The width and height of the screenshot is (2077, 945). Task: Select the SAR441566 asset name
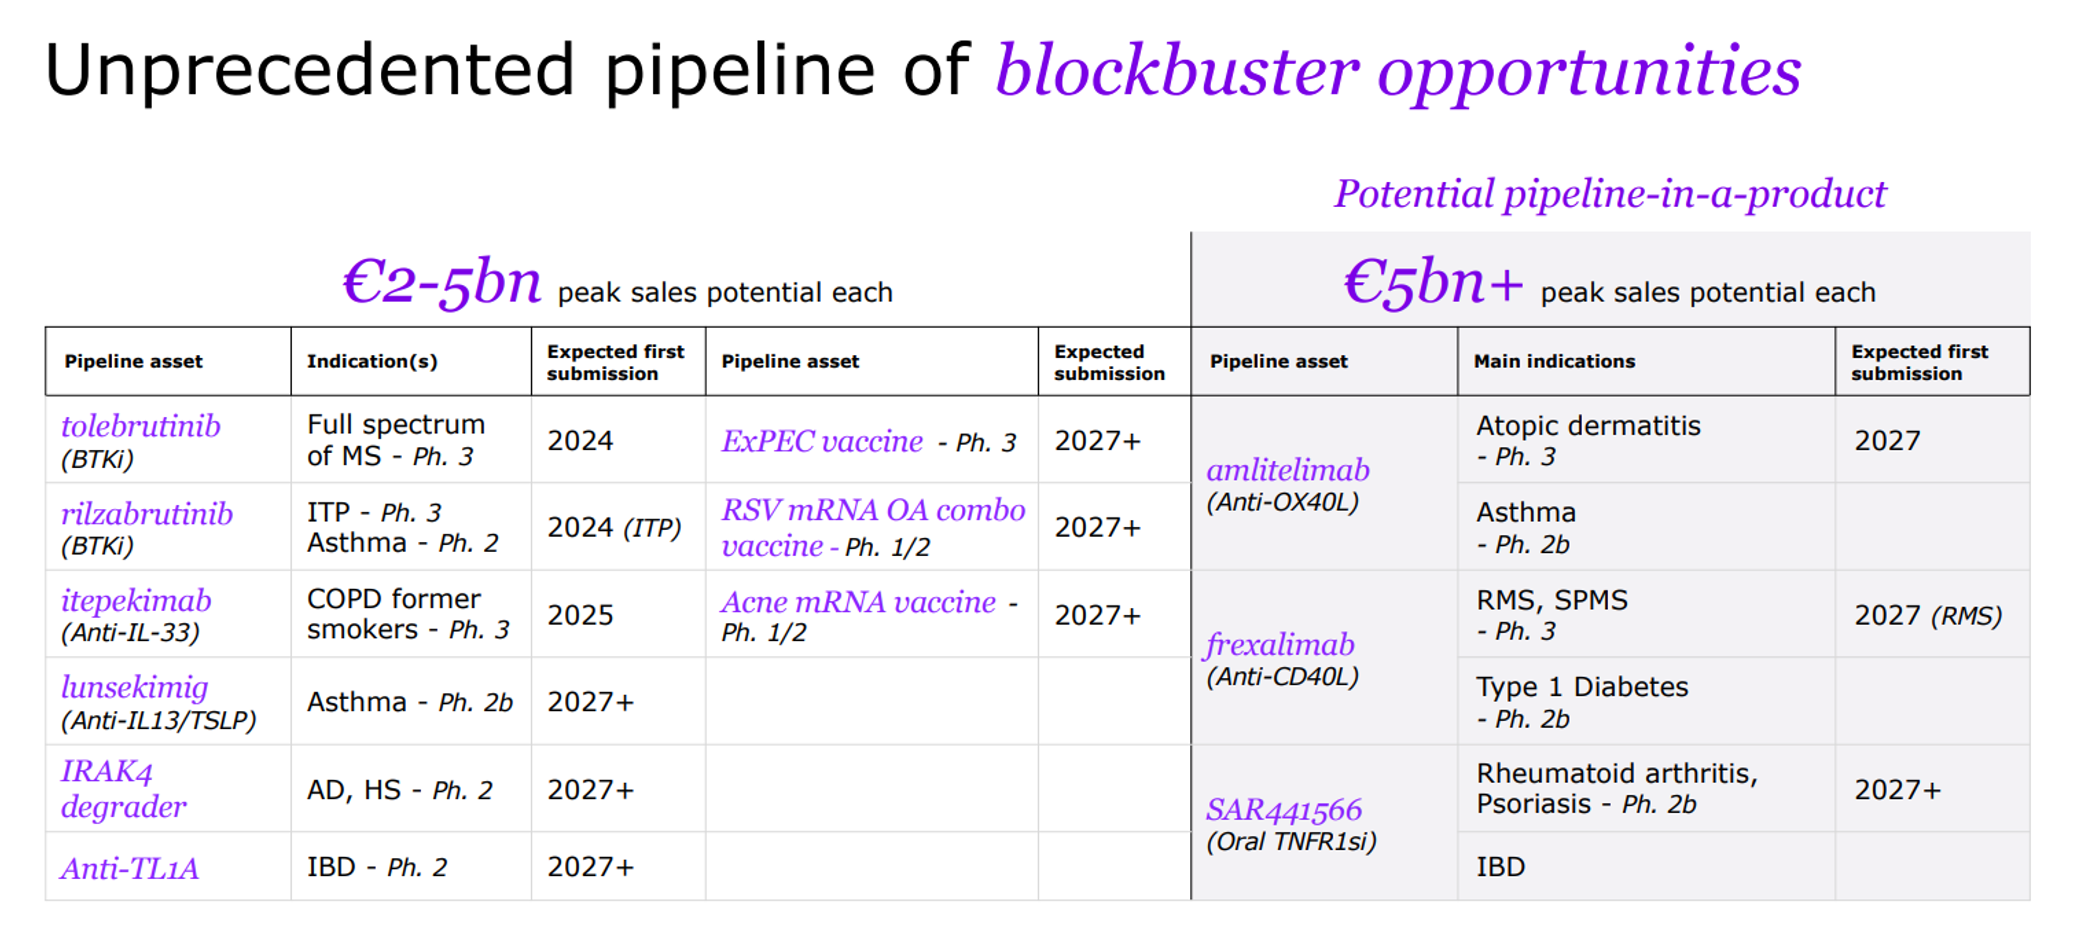click(1284, 810)
